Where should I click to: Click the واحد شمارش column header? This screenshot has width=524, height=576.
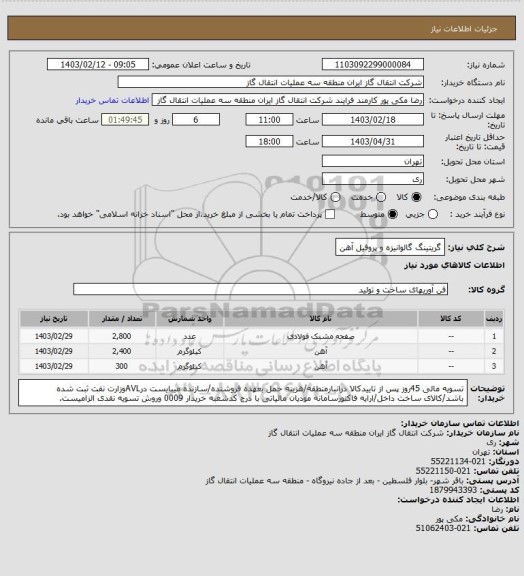(190, 318)
